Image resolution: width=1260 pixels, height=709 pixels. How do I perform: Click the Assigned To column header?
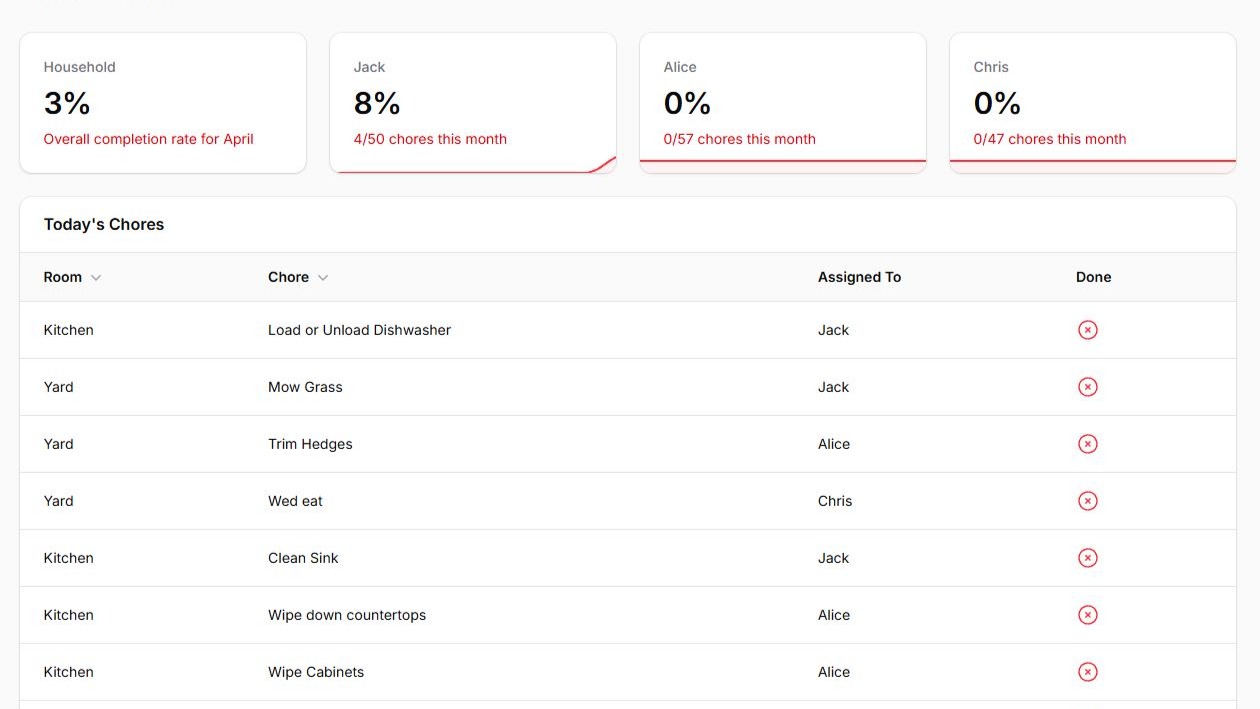[x=859, y=277]
